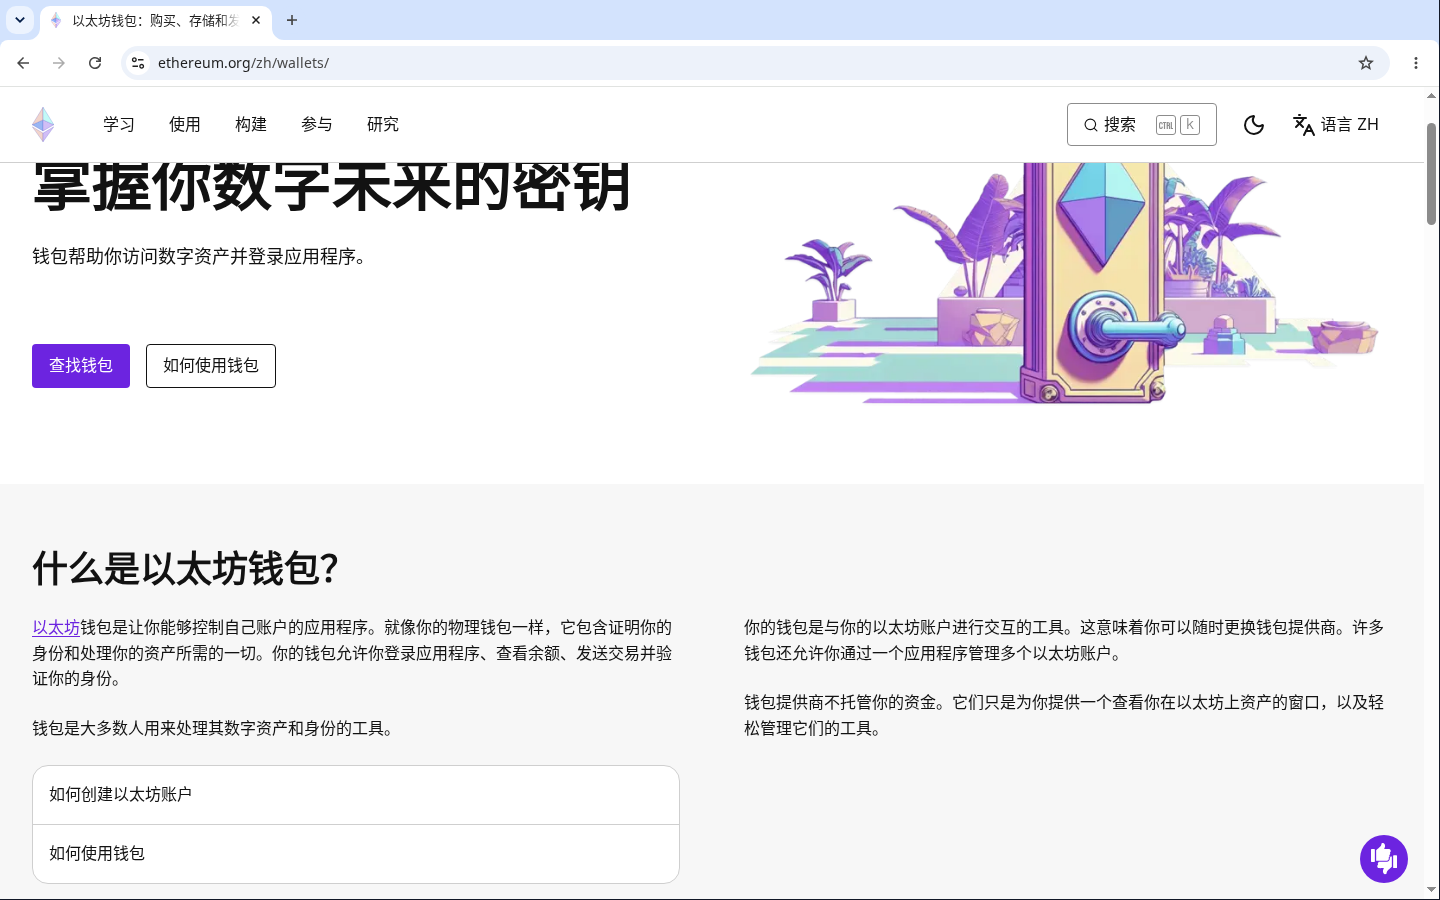Click the vertical page scrollbar thumb

pyautogui.click(x=1432, y=174)
